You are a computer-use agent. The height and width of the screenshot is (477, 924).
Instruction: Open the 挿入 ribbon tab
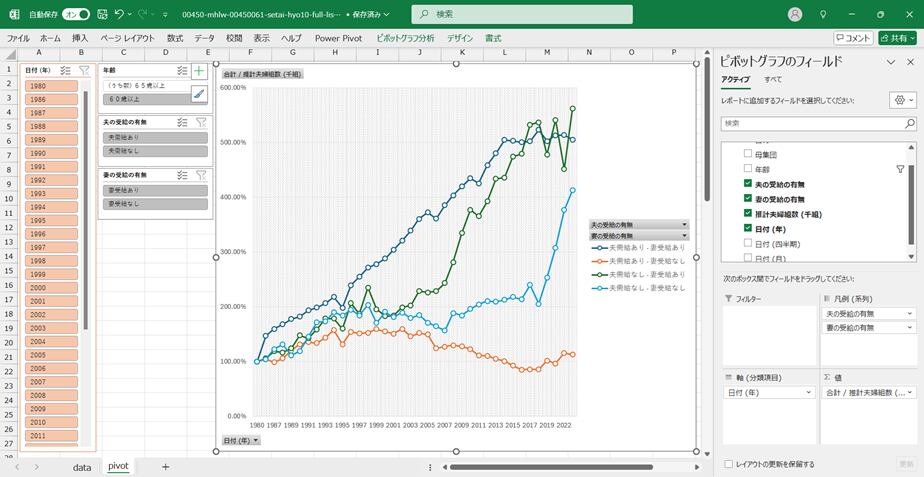80,38
